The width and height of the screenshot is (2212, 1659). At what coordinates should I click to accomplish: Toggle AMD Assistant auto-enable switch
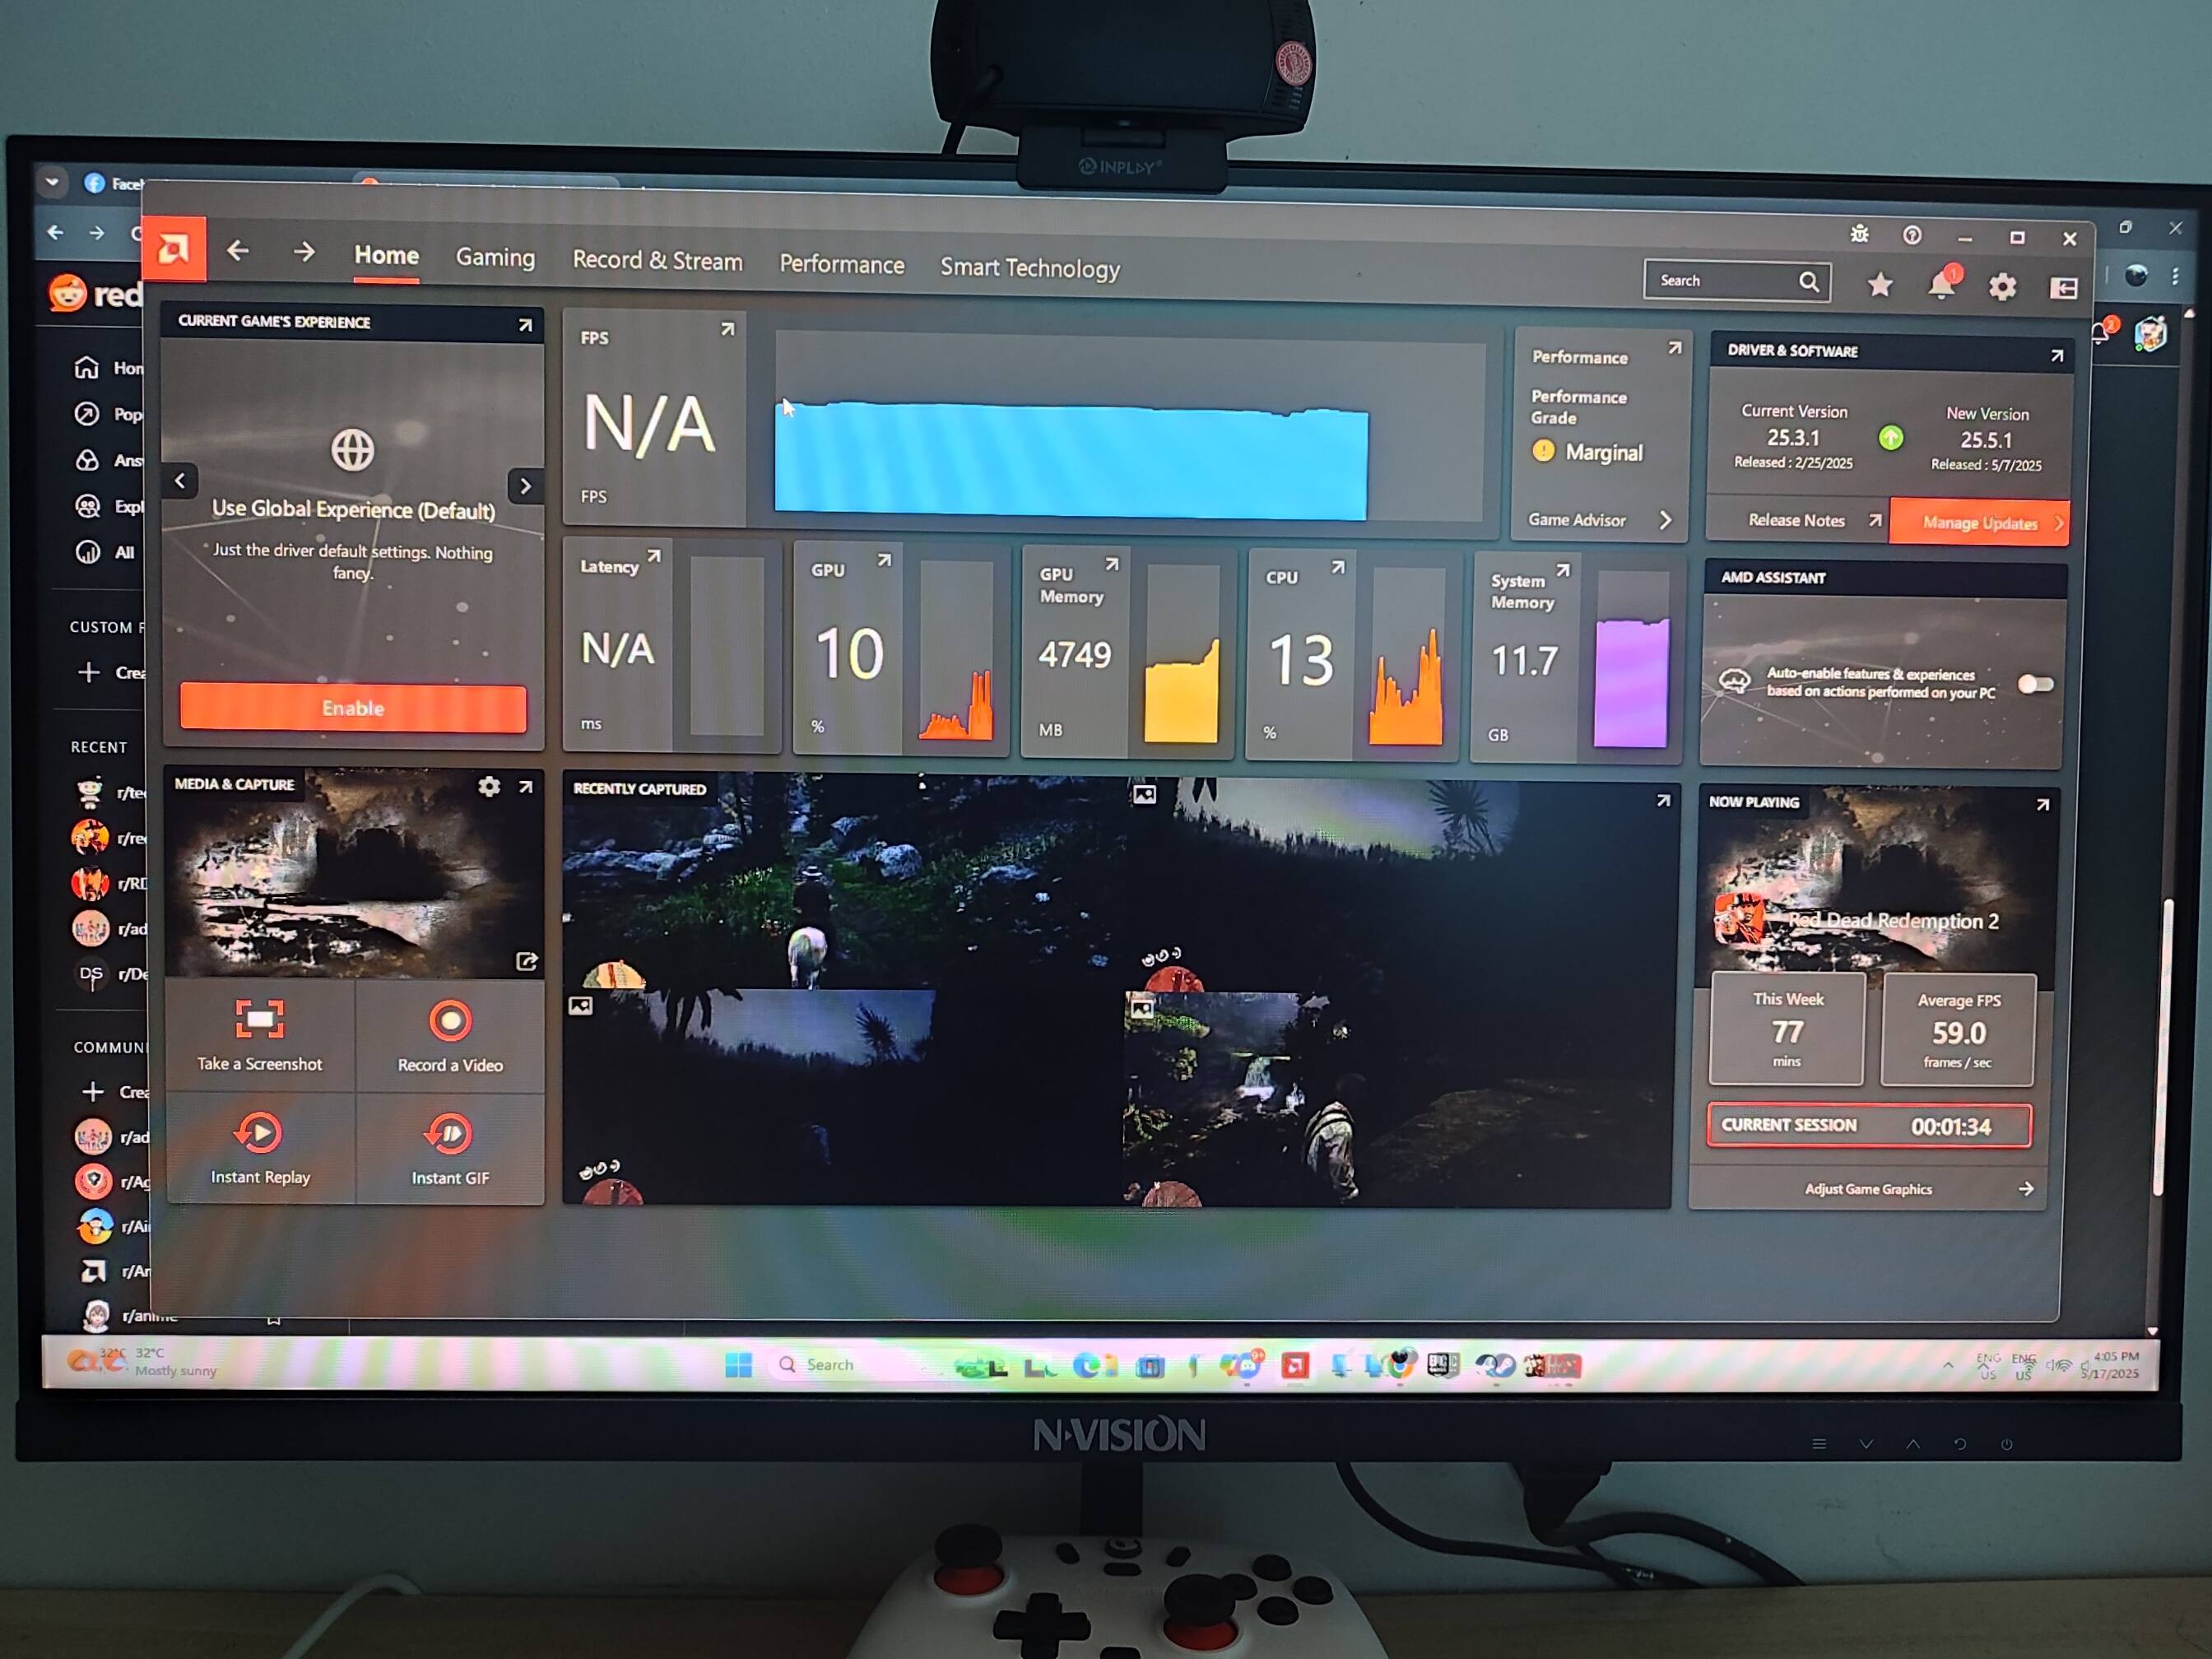2035,685
